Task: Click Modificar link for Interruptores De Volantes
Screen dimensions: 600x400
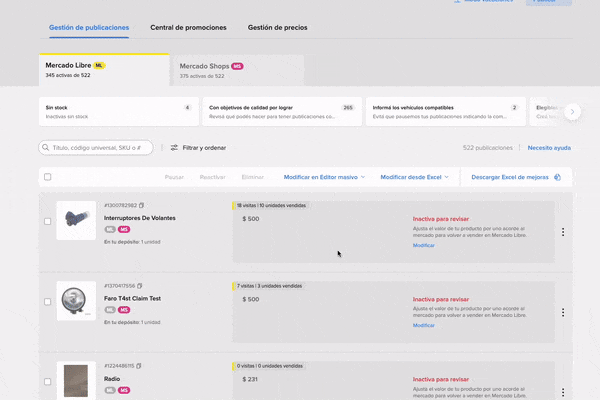Action: pos(424,245)
